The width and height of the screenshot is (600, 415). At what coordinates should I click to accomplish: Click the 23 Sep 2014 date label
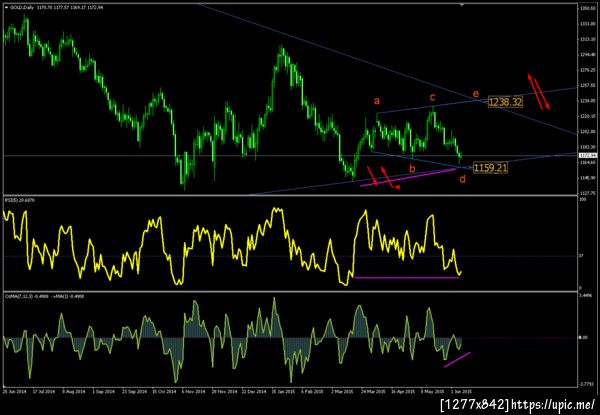134,392
